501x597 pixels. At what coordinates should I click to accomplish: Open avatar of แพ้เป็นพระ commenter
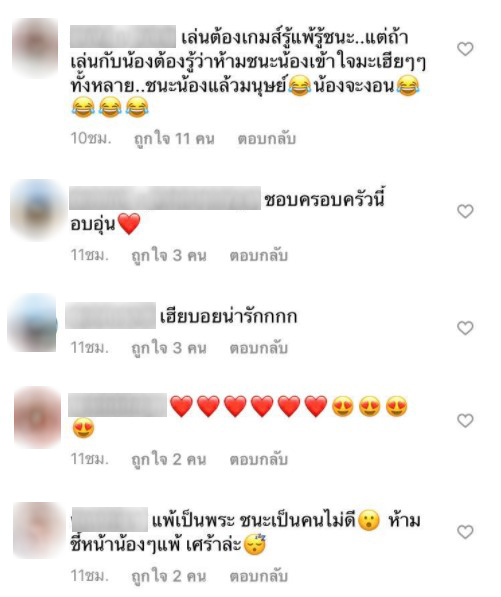point(38,530)
